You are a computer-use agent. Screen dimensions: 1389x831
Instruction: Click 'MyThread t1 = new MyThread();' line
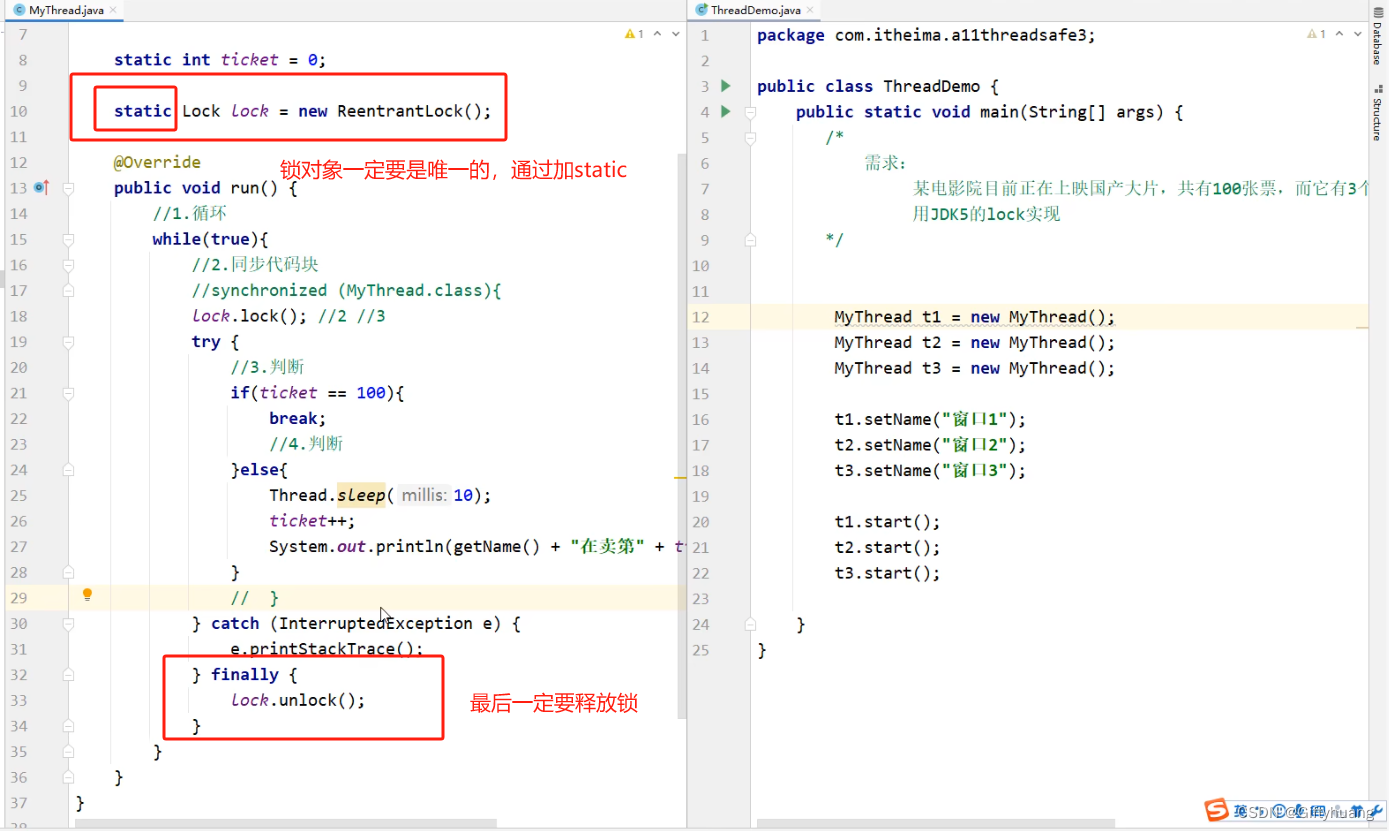click(x=974, y=317)
